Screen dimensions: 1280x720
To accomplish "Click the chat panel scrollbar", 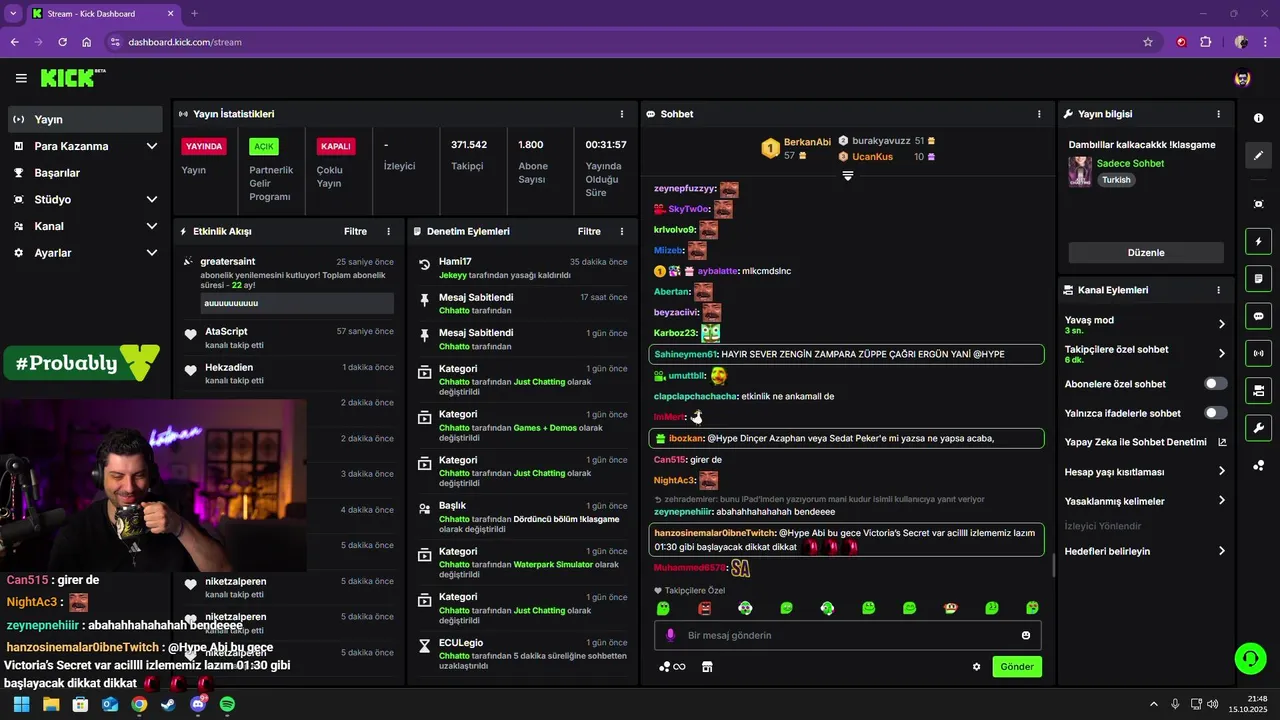I will pos(1052,566).
